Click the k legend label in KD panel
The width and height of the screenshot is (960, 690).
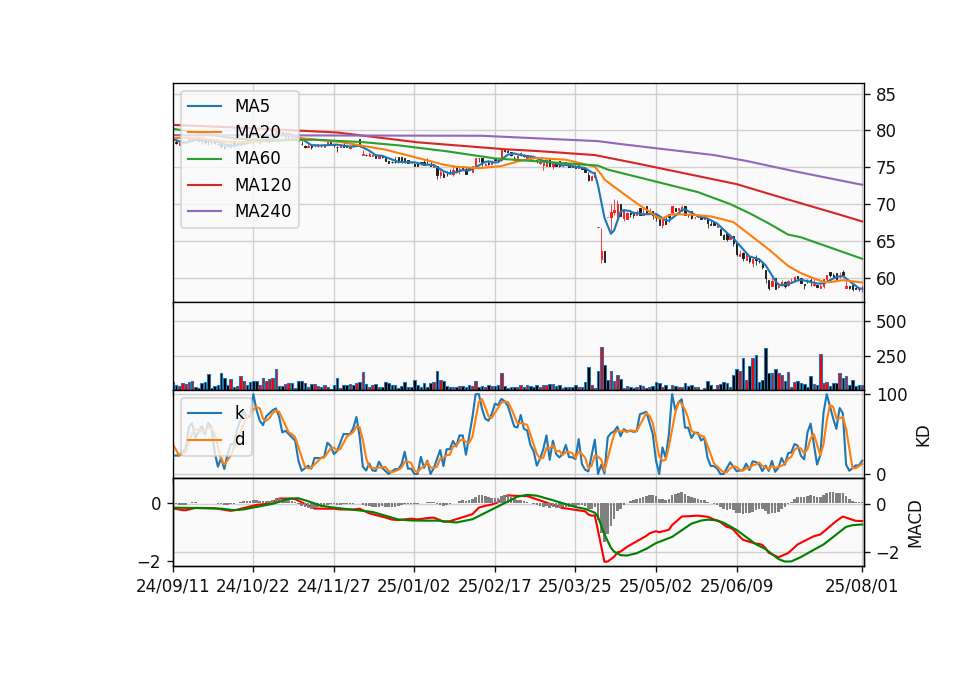pos(239,413)
